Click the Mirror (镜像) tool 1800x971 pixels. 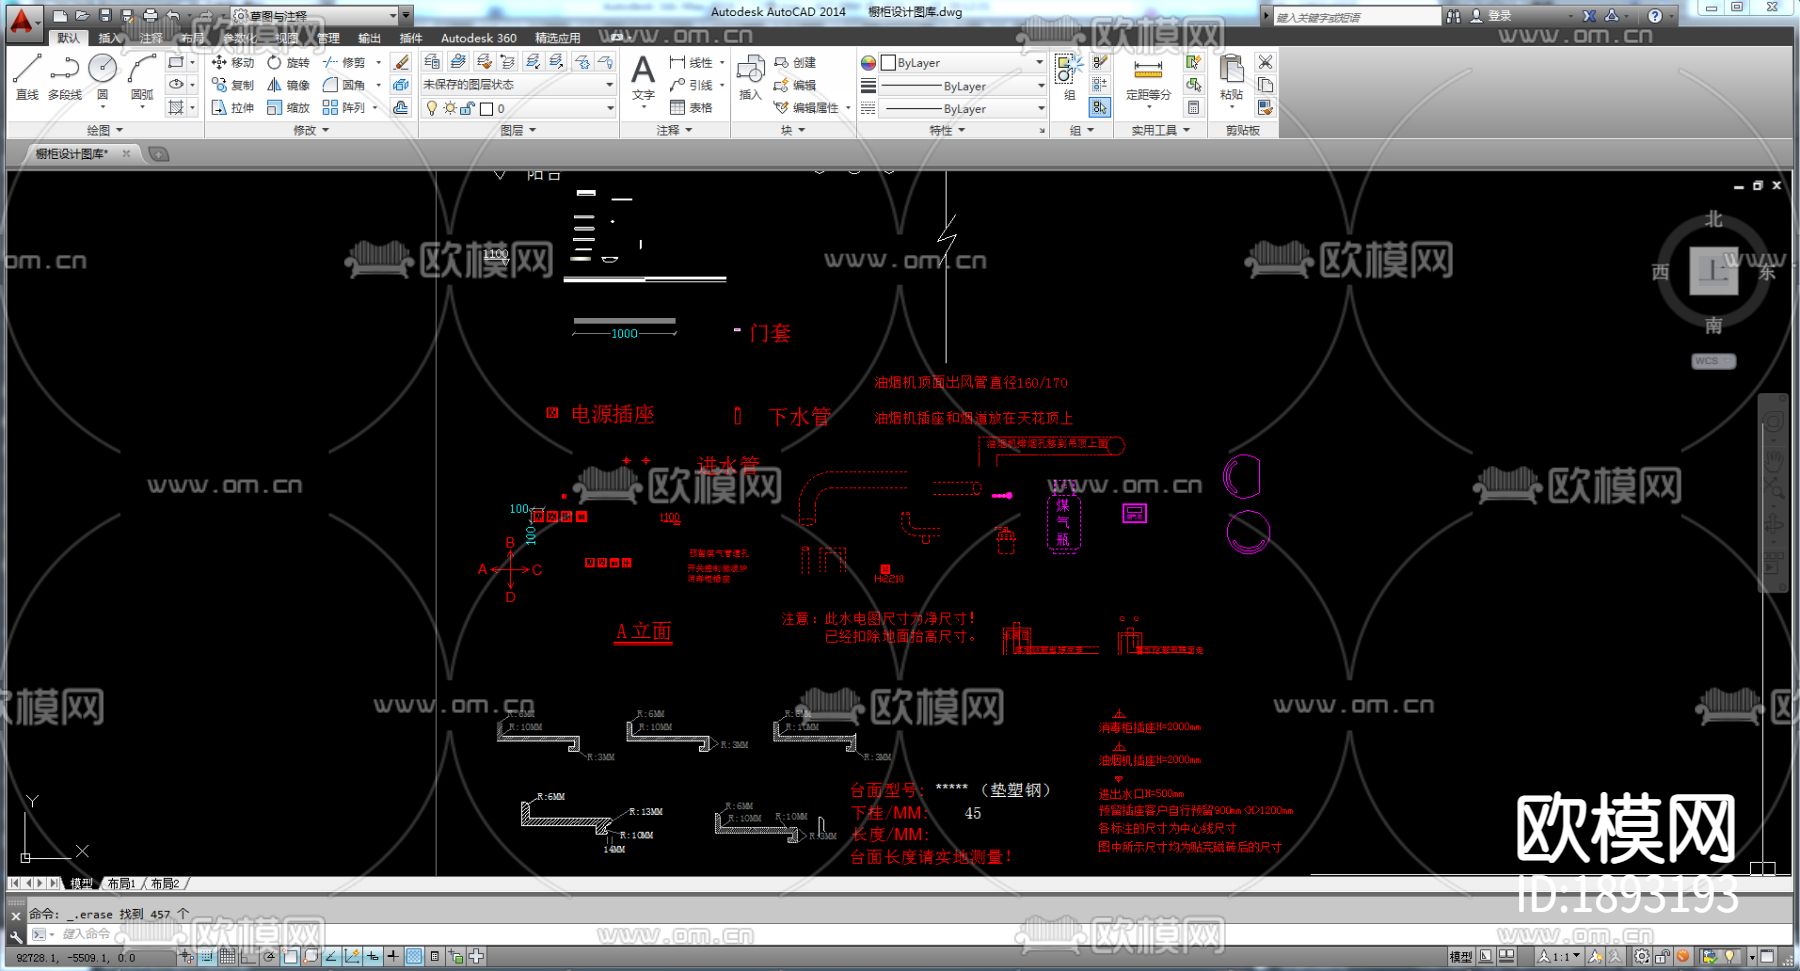coord(288,85)
